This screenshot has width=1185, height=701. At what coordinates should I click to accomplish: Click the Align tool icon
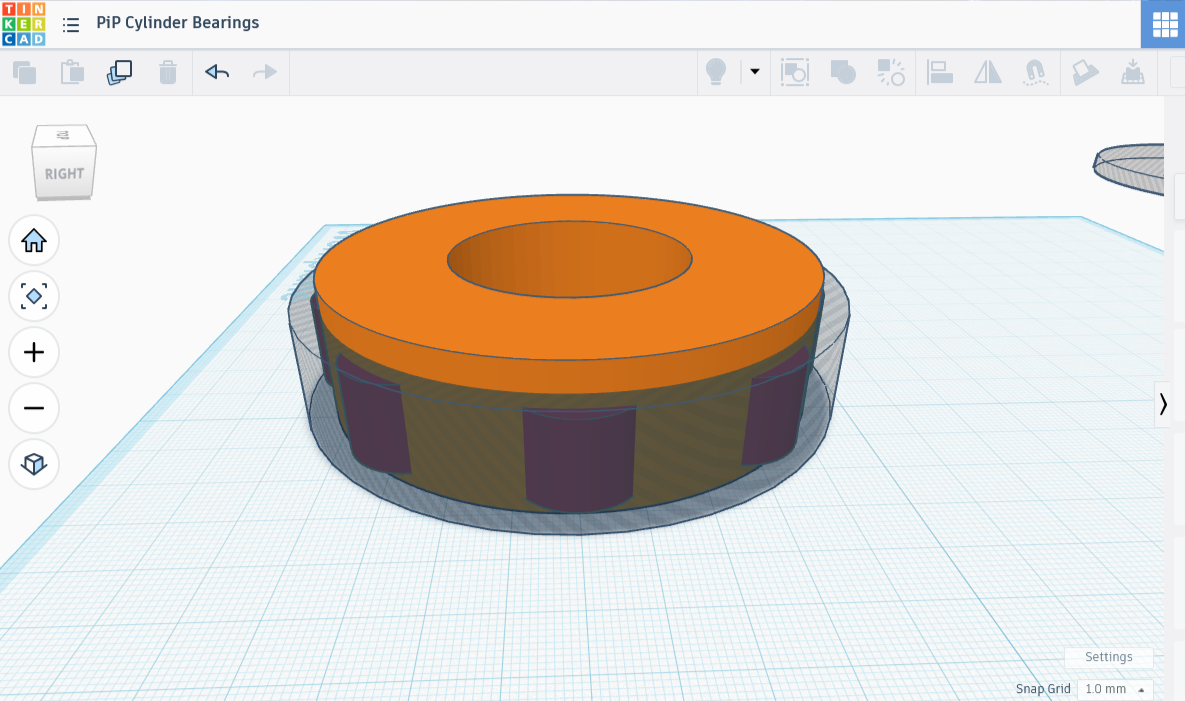pos(939,73)
